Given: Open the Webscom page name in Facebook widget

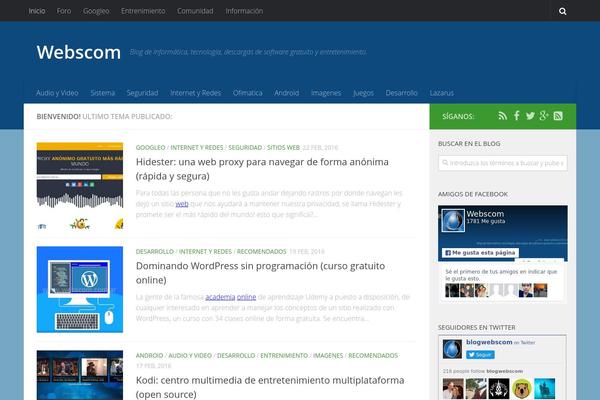Looking at the screenshot, I should [x=485, y=214].
